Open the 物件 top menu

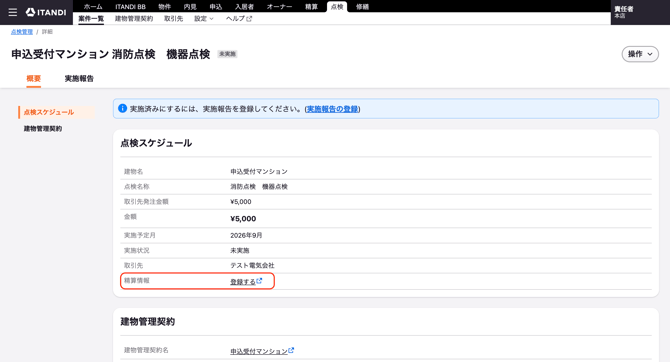point(165,7)
